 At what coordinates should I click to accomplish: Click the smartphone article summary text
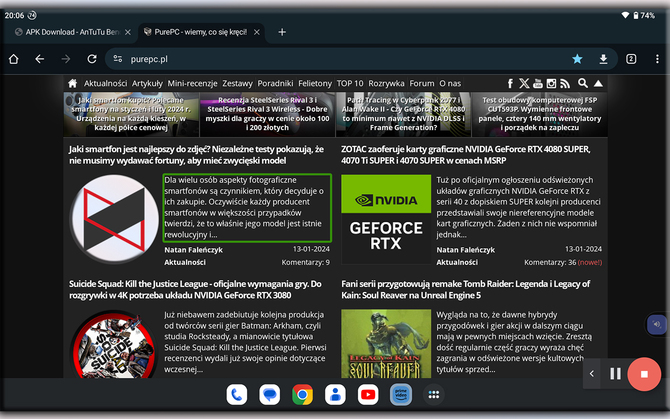tap(247, 208)
